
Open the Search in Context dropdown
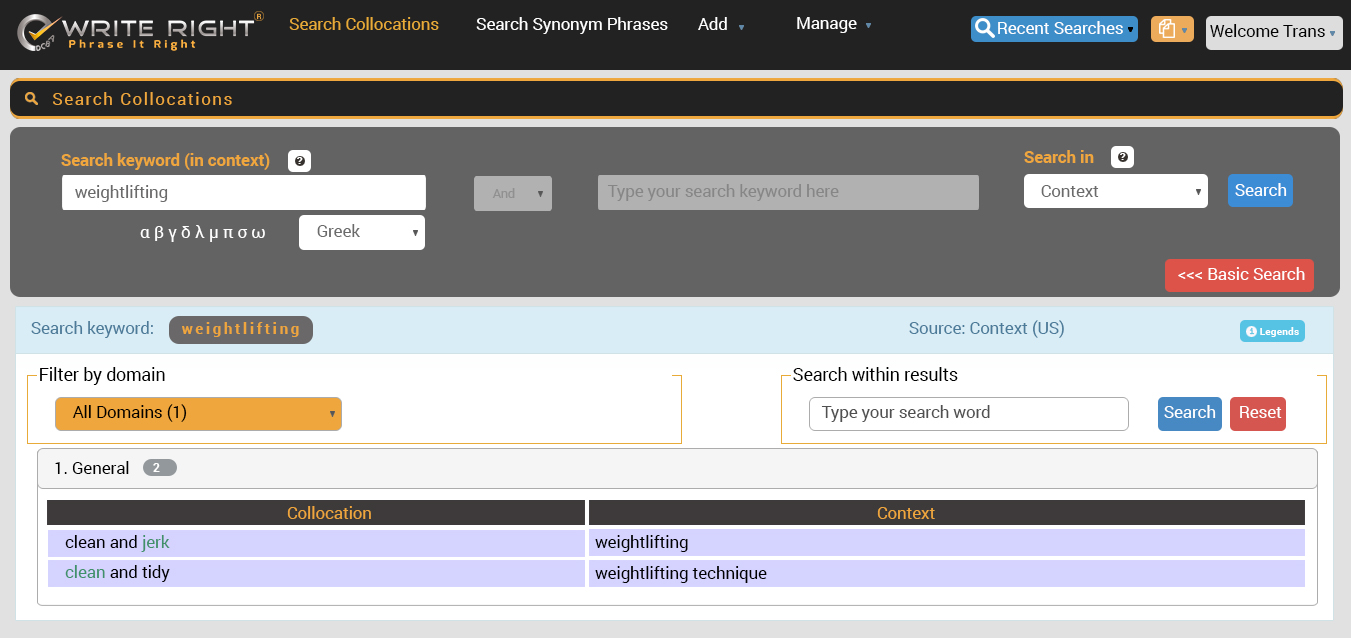(x=1115, y=191)
